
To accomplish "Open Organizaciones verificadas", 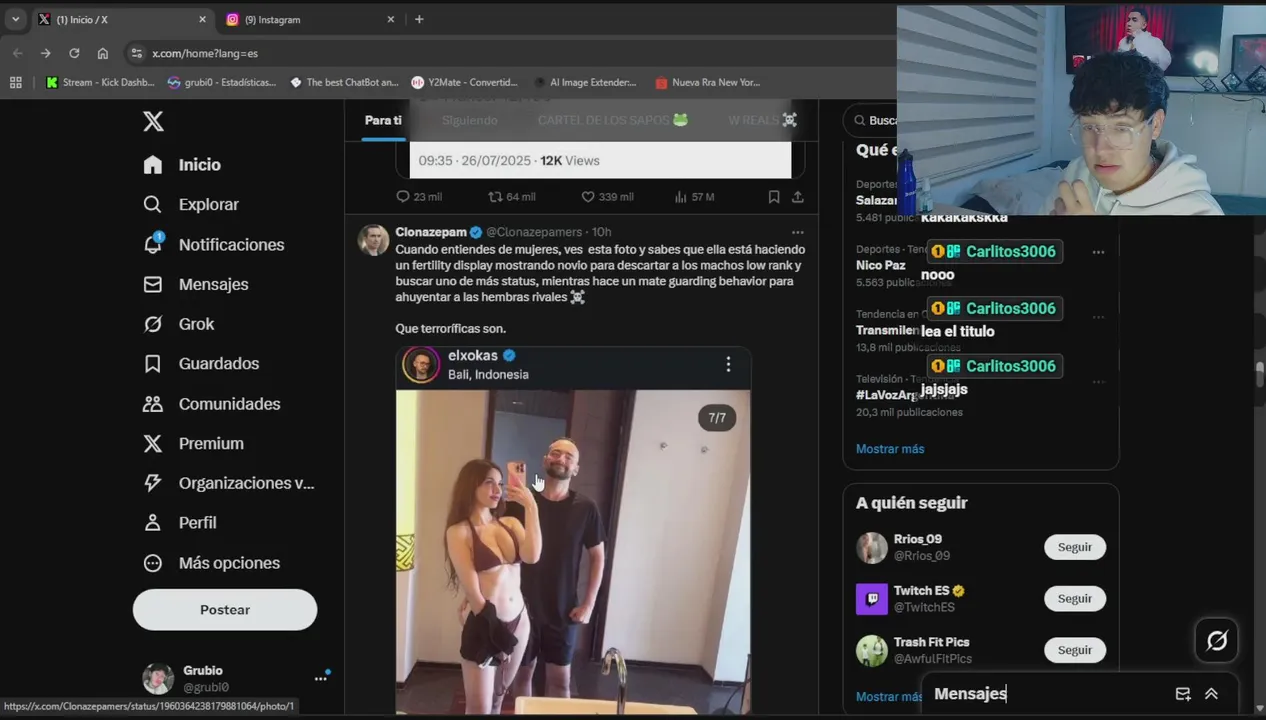I will [x=229, y=483].
